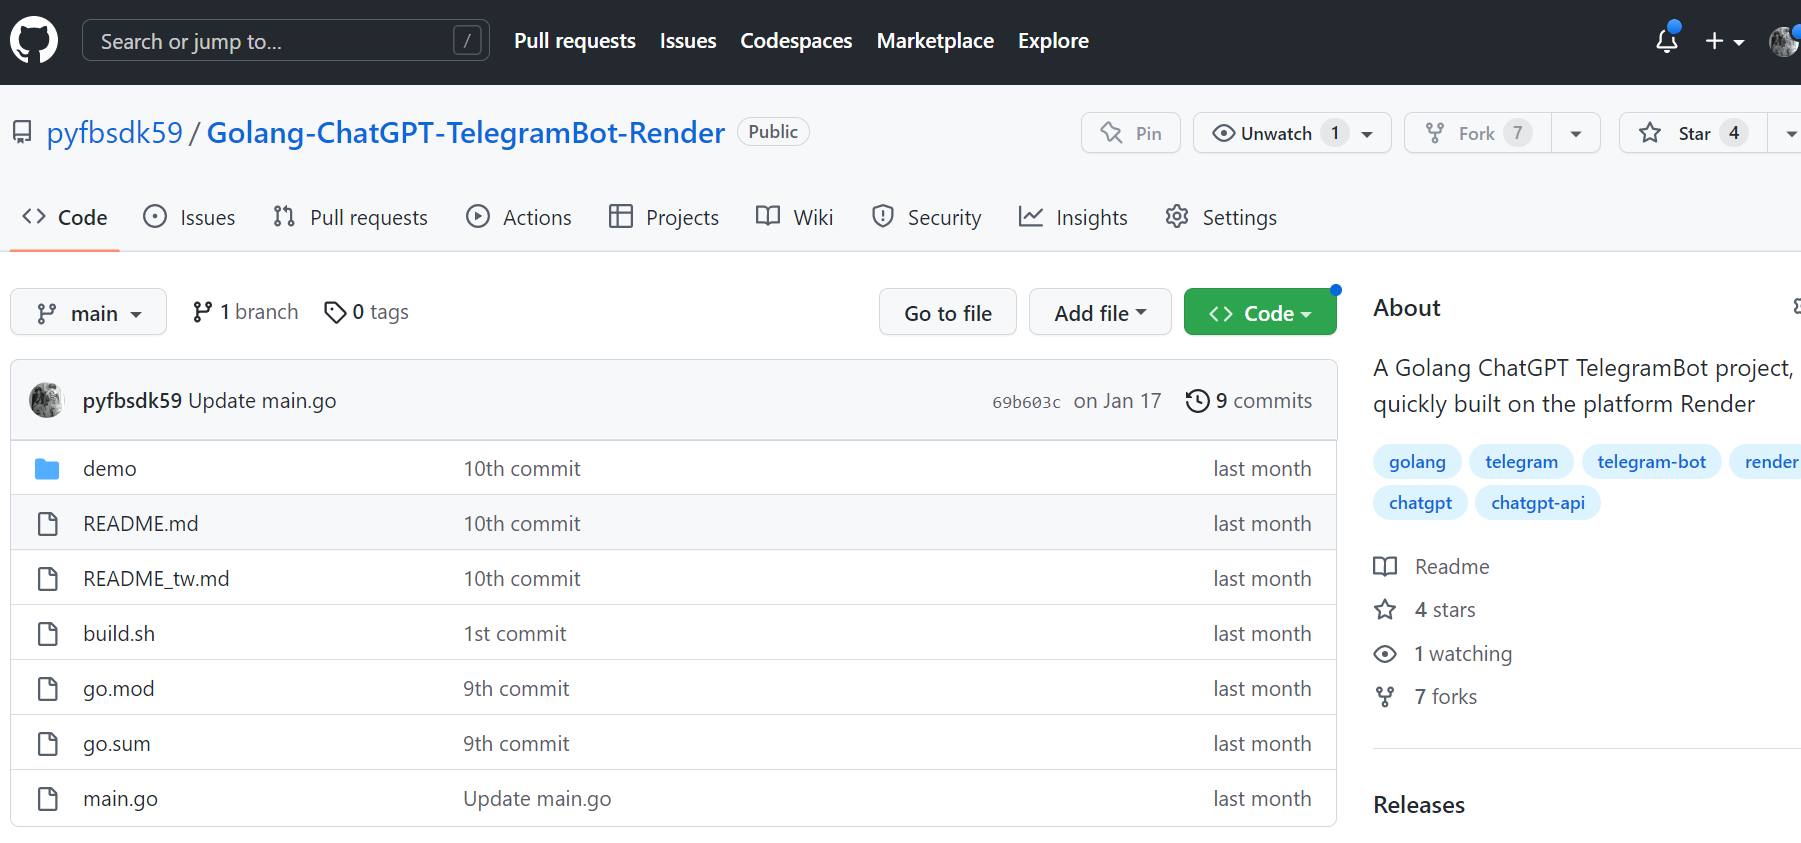Open the go.sum file

[x=117, y=744]
